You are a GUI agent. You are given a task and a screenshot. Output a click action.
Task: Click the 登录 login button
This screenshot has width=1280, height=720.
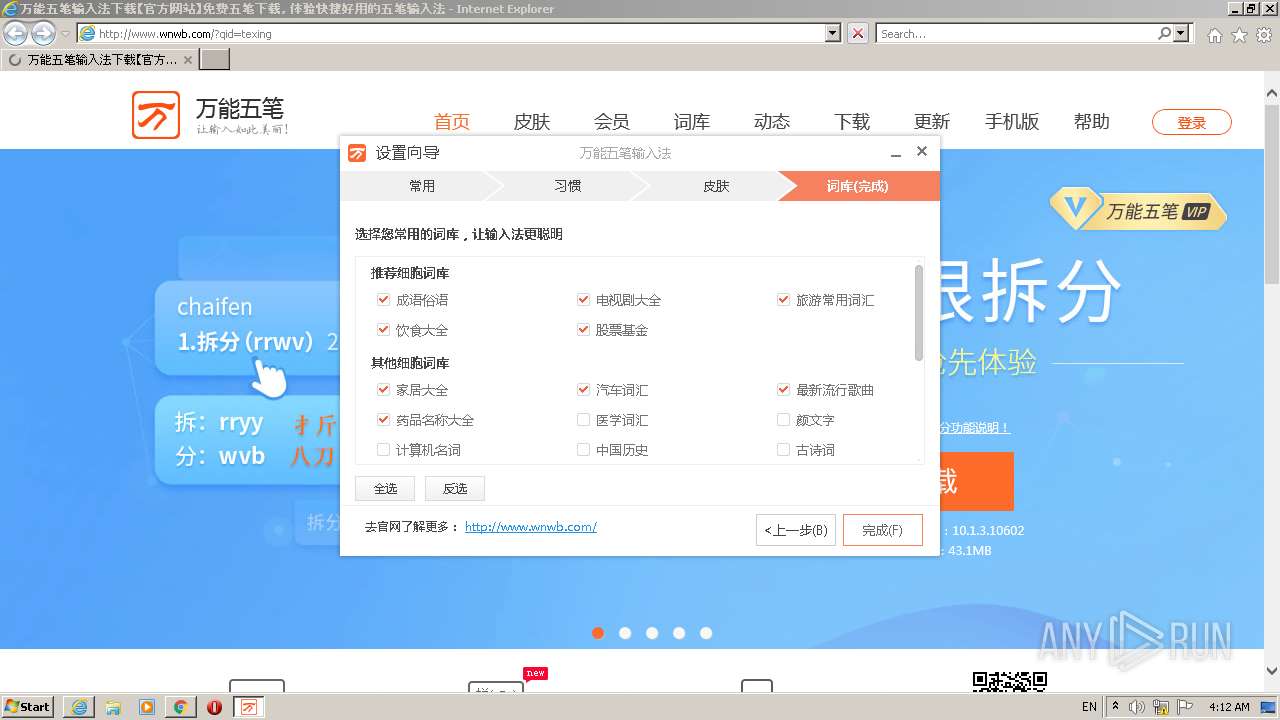point(1192,123)
